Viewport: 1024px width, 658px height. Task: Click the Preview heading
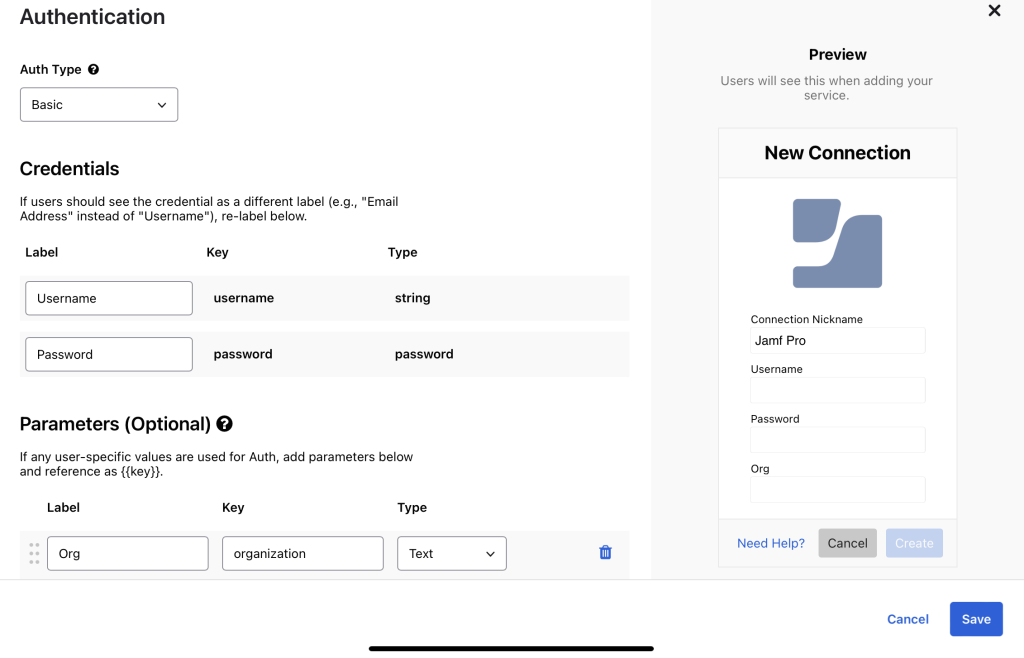pos(837,55)
